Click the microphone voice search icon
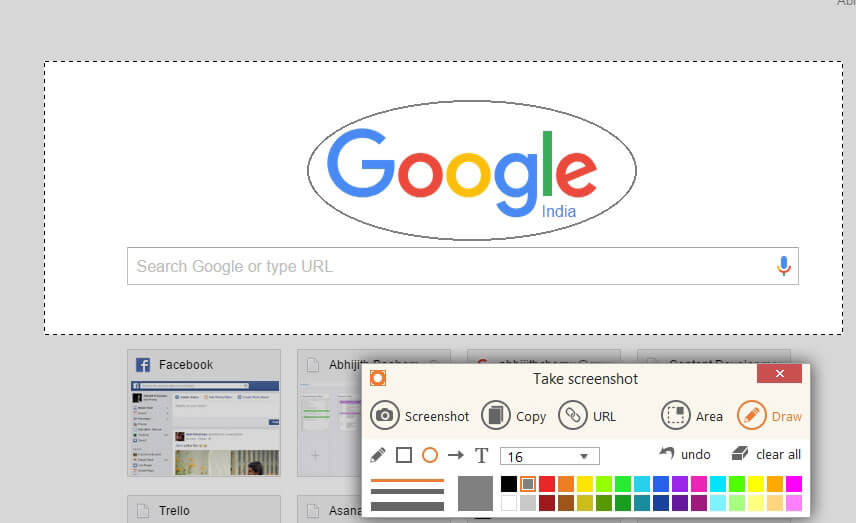Screen dimensions: 856x523 [x=784, y=266]
